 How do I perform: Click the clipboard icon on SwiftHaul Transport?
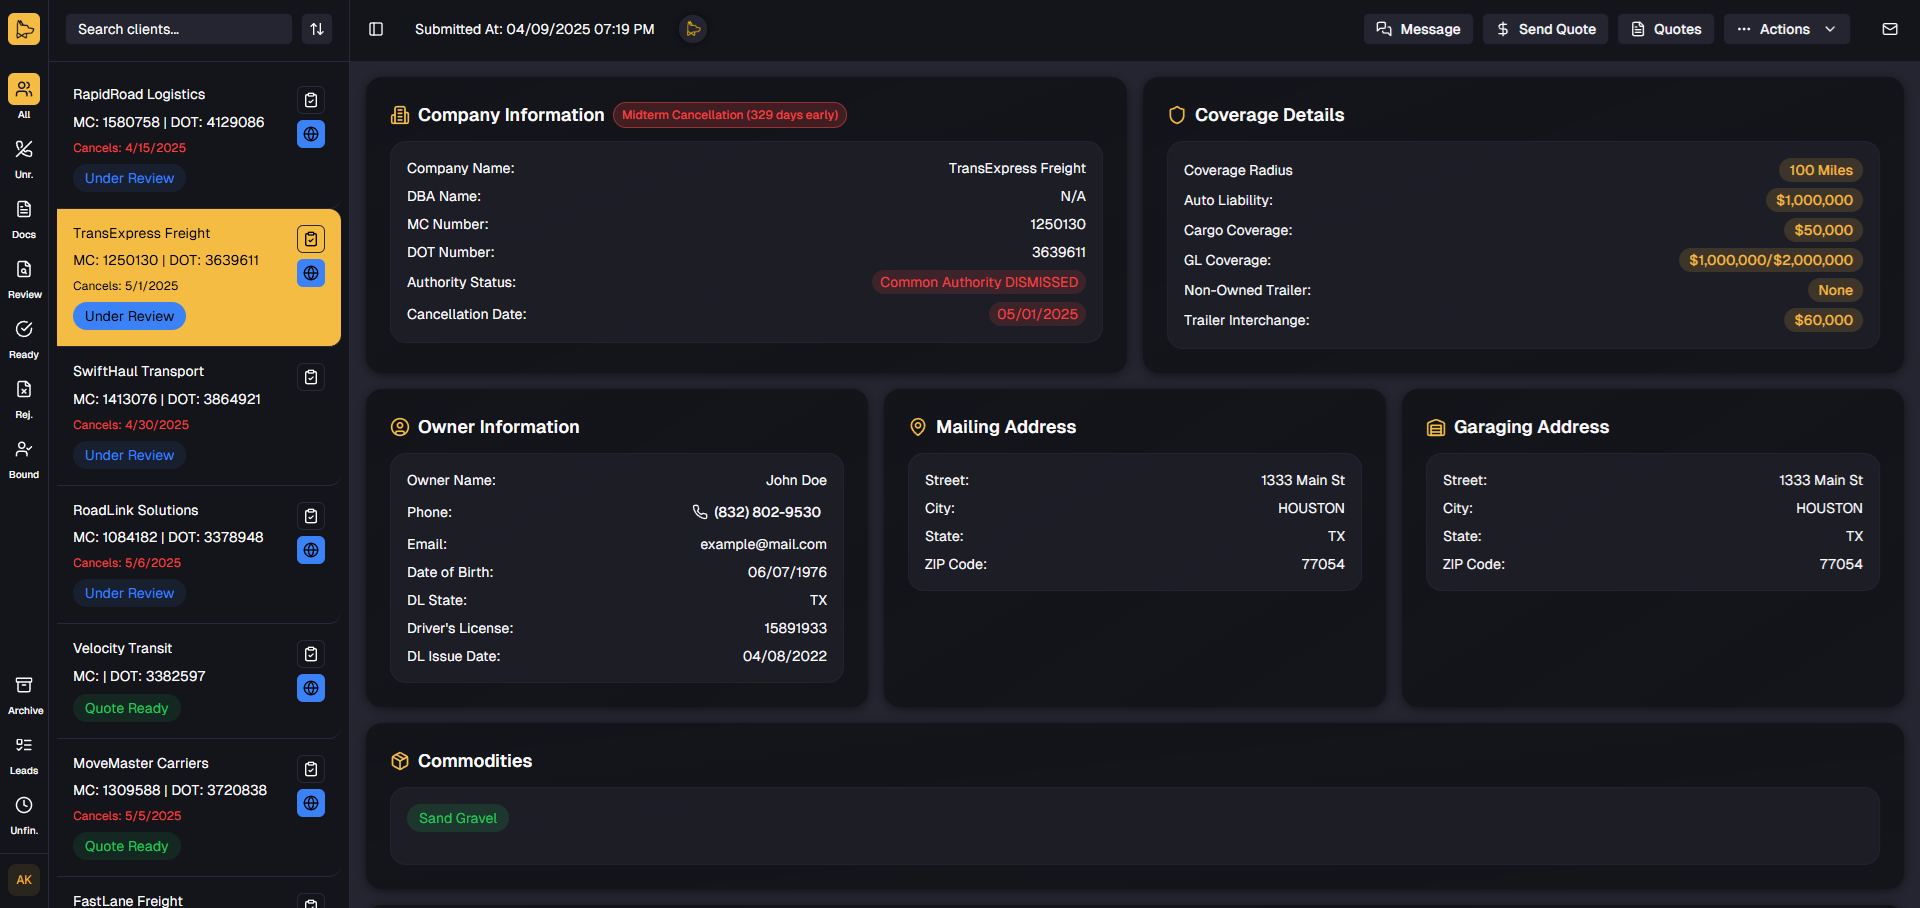[310, 376]
